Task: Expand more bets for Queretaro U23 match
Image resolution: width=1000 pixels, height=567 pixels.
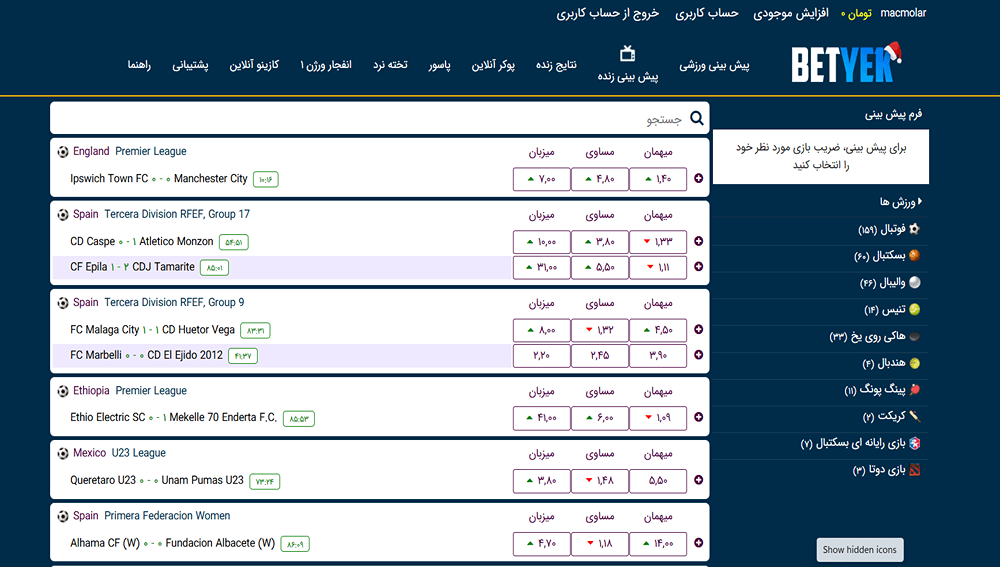Action: tap(698, 480)
